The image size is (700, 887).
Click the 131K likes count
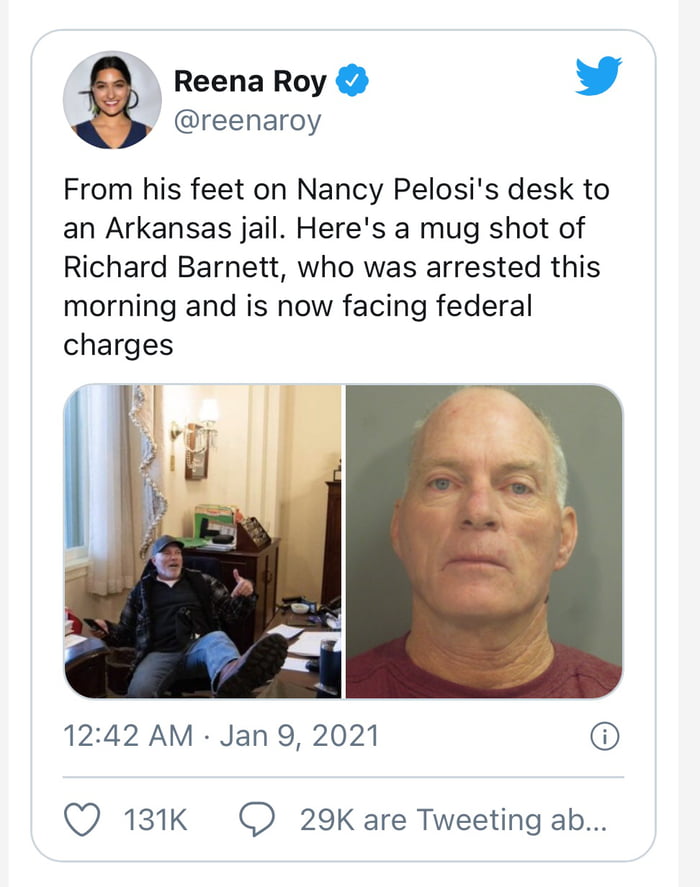coord(155,820)
